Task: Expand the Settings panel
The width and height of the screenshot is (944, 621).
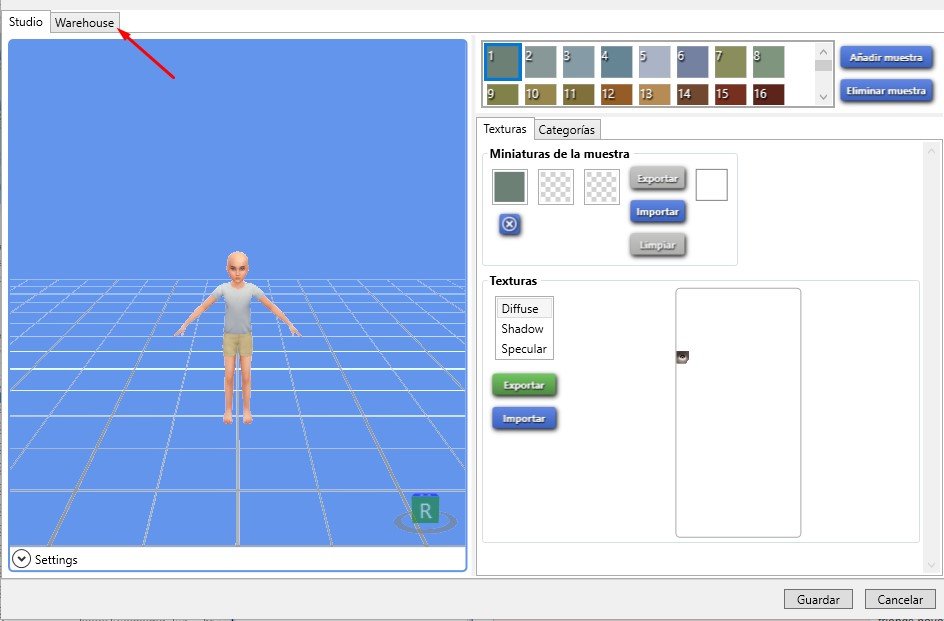Action: click(x=22, y=560)
